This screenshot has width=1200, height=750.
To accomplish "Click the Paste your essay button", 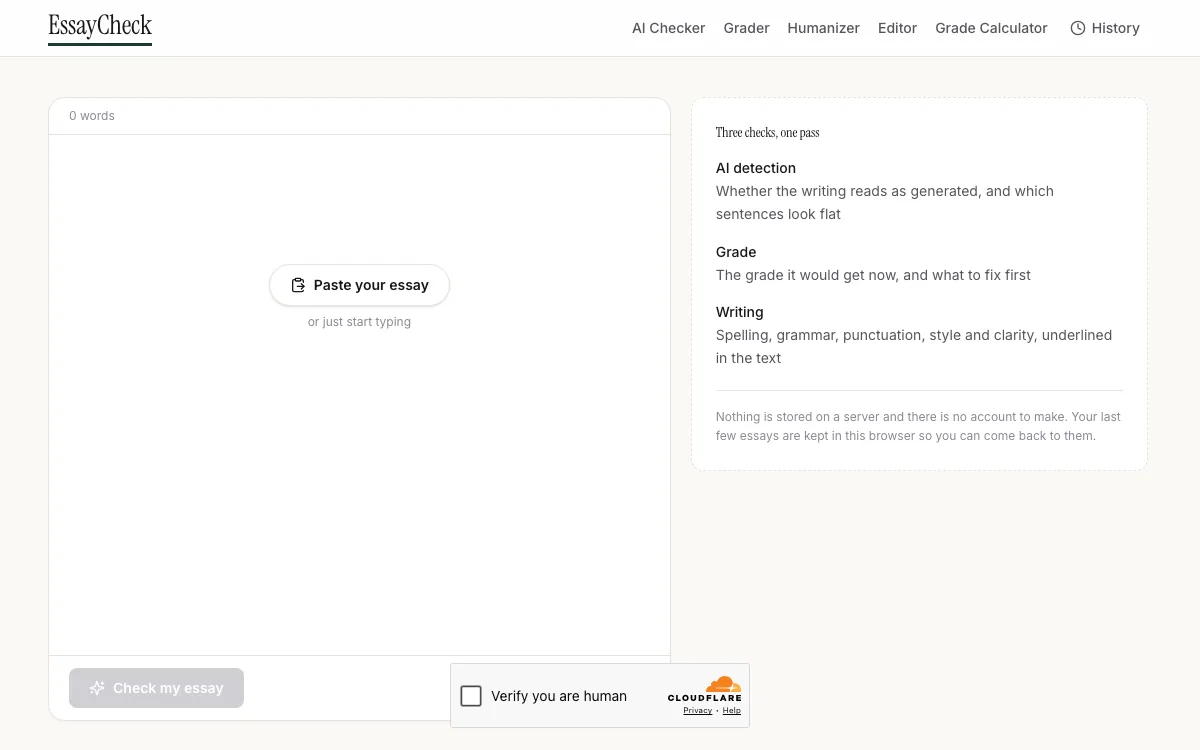I will (x=359, y=285).
